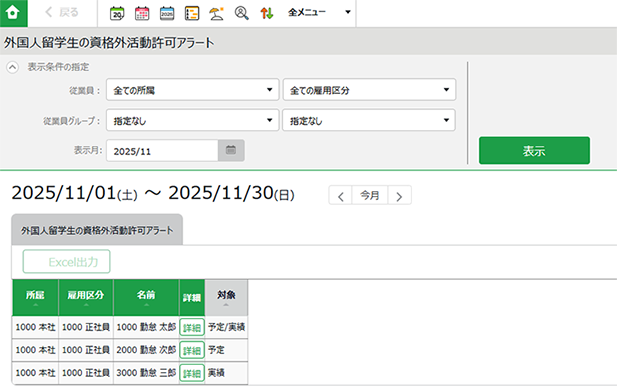The image size is (617, 389).
Task: Open the red monthly calendar icon
Action: (142, 13)
